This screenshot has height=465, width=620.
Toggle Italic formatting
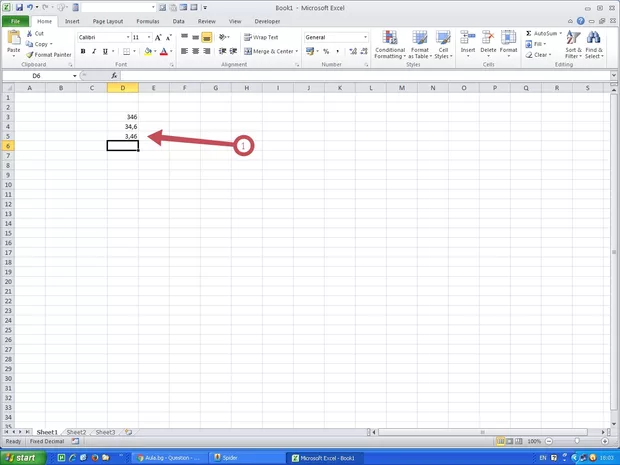click(x=94, y=51)
